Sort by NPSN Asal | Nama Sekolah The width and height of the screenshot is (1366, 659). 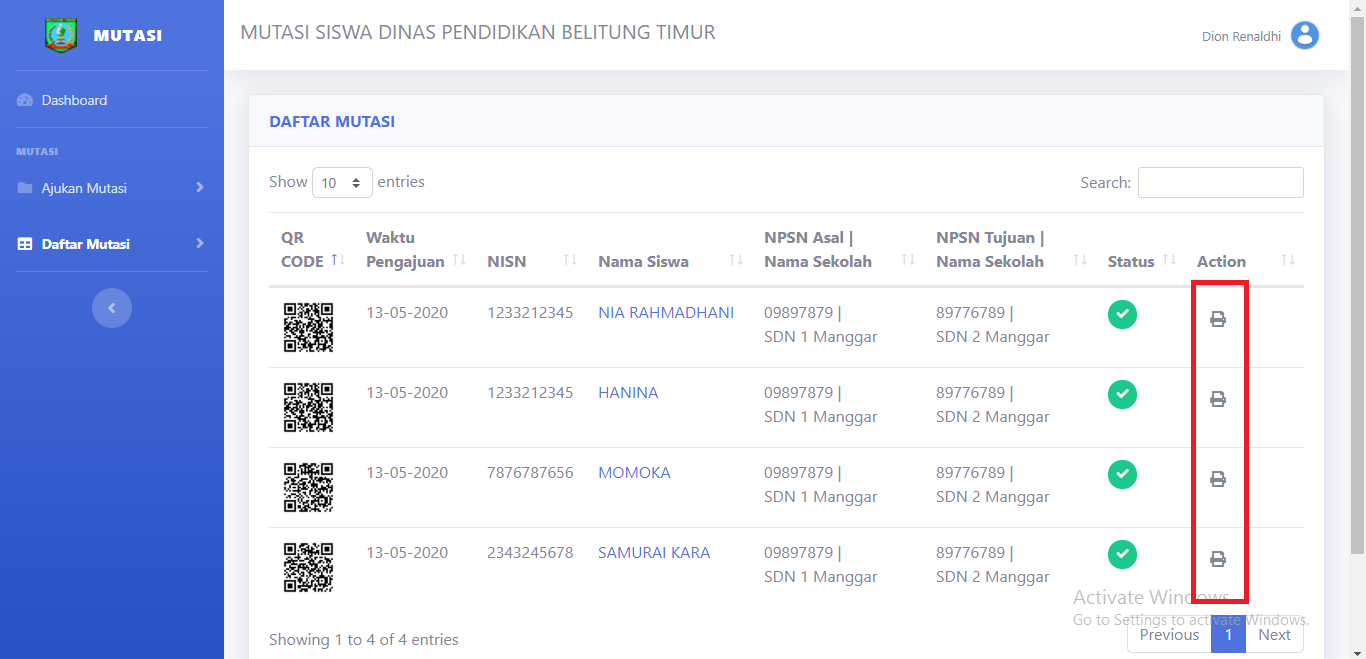point(838,250)
